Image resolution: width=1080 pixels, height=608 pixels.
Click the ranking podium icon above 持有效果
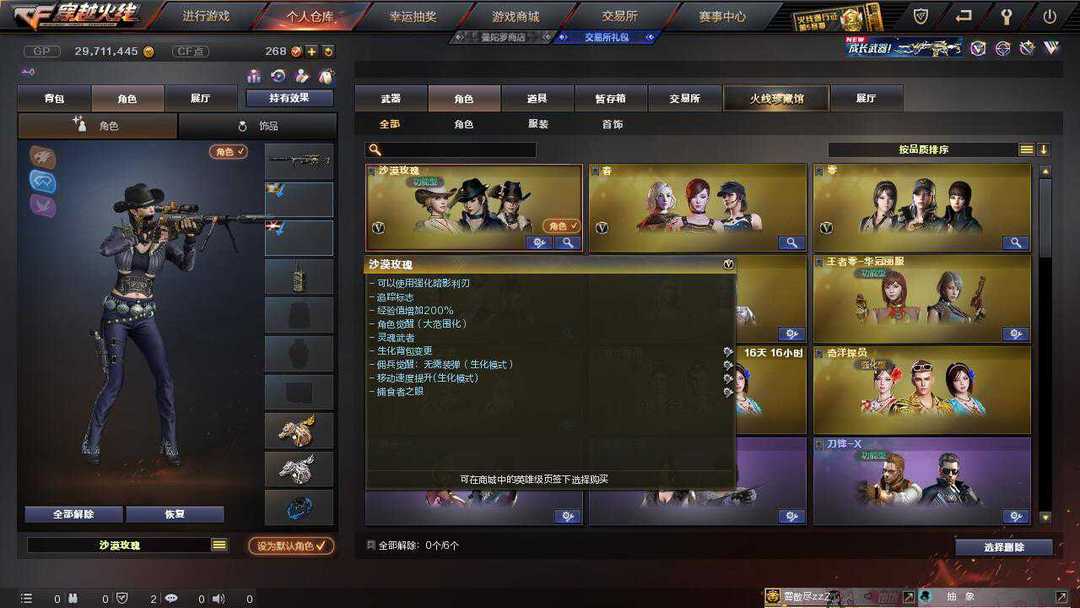point(254,76)
